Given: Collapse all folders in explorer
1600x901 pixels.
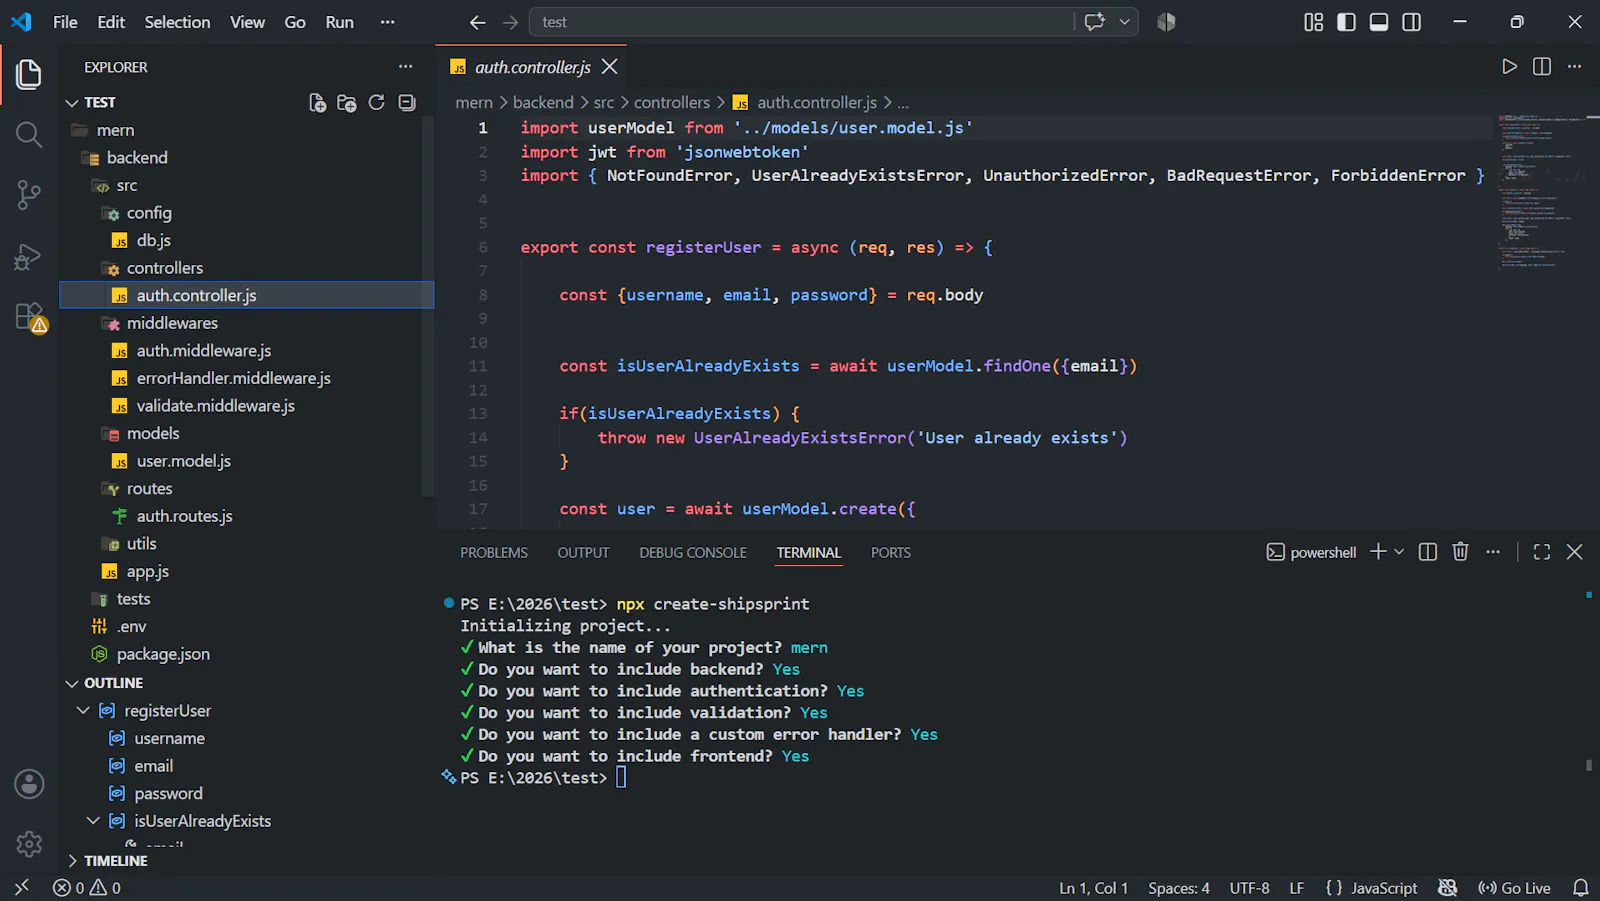Looking at the screenshot, I should 406,102.
